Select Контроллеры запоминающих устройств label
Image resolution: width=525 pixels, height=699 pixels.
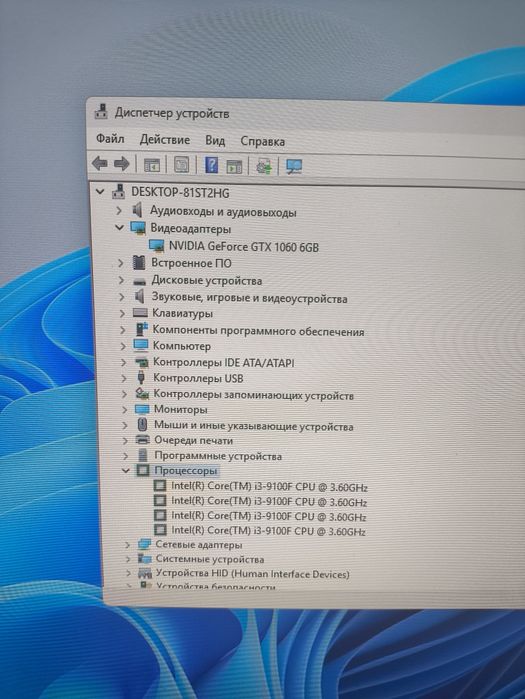coord(254,395)
